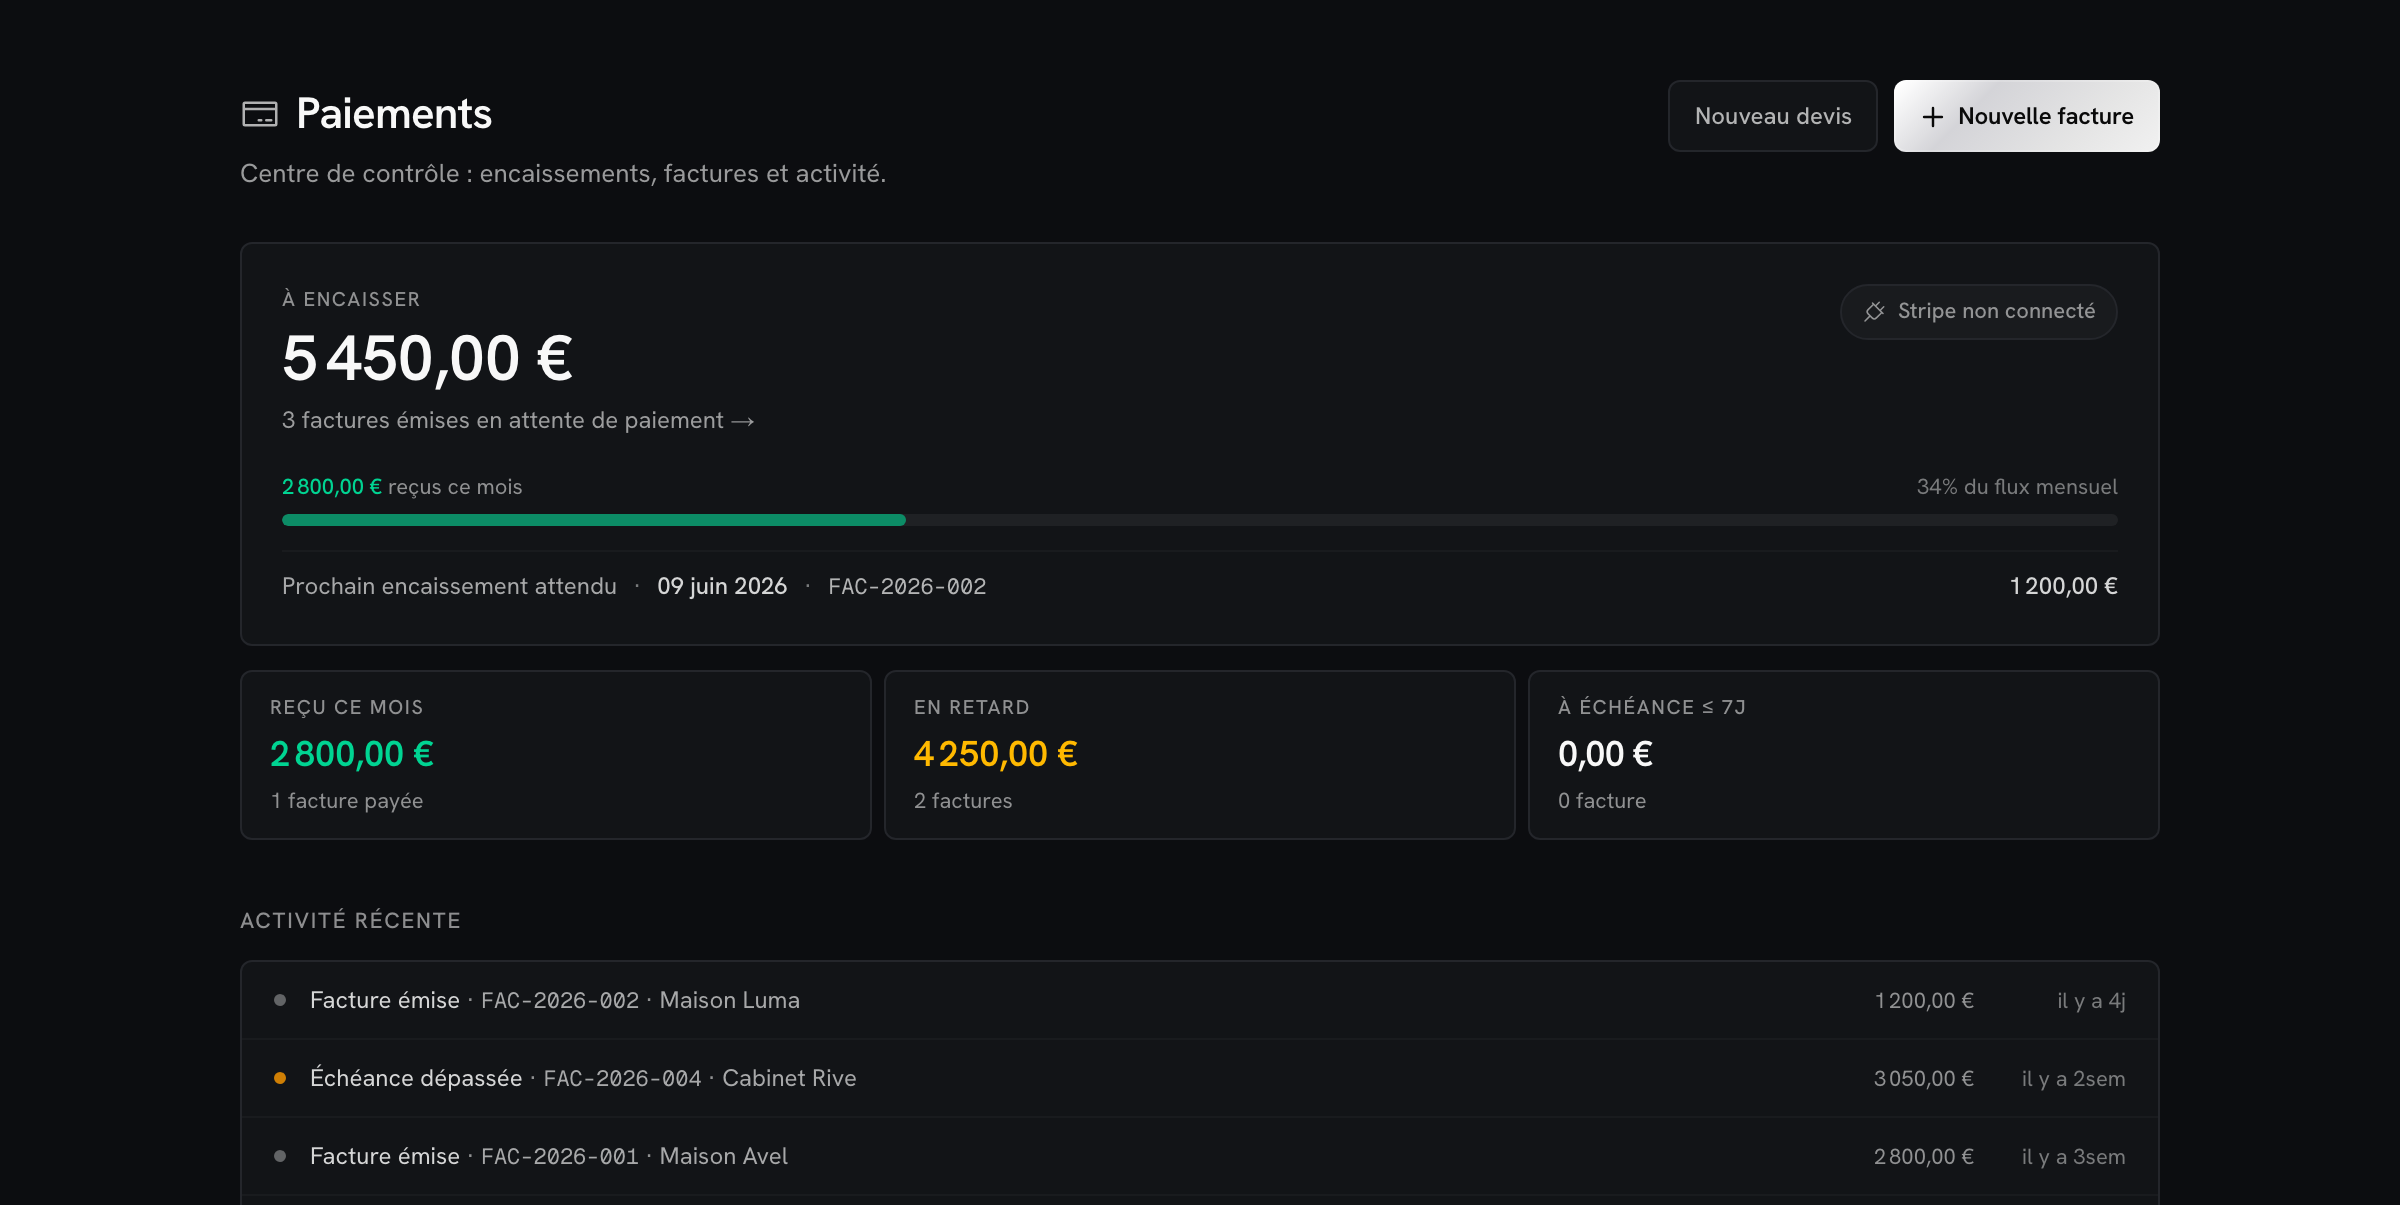
Task: Open the En retard card
Action: 1200,755
